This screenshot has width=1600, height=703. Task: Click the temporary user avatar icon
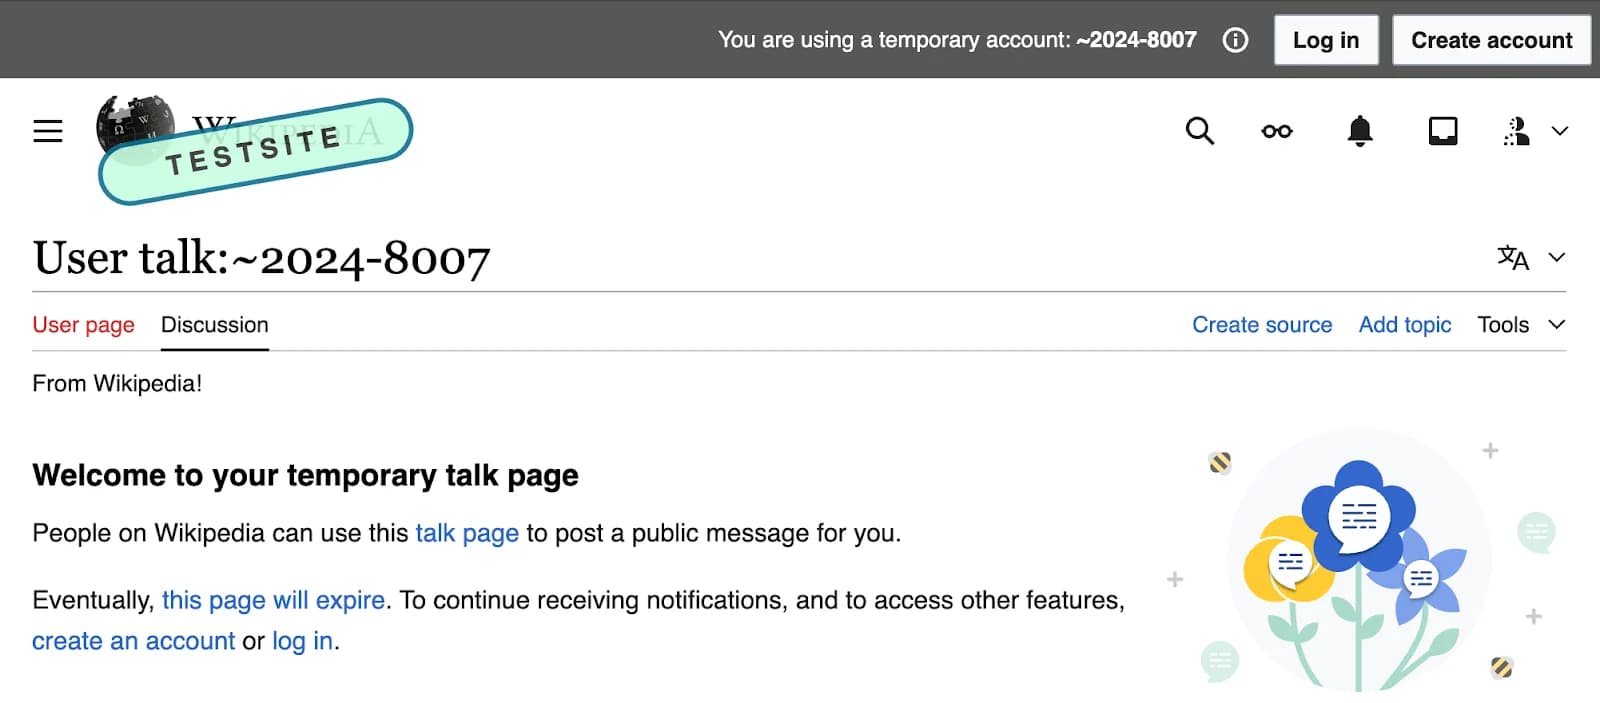[x=1516, y=131]
